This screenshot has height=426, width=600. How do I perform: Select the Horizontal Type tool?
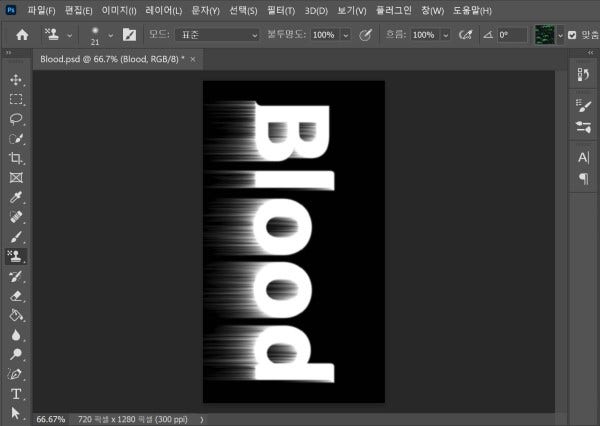(16, 394)
